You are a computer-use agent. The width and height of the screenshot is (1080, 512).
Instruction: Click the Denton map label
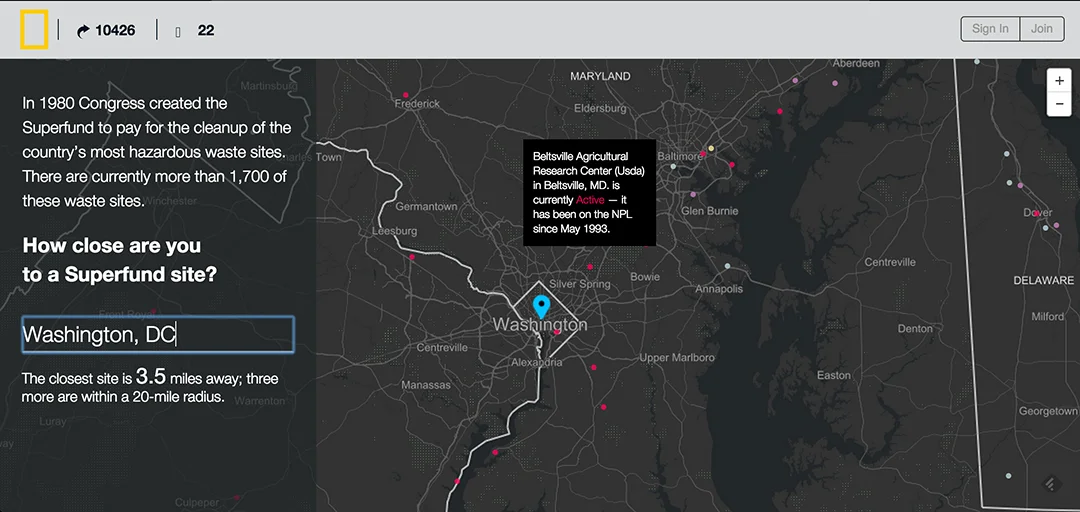click(x=915, y=329)
